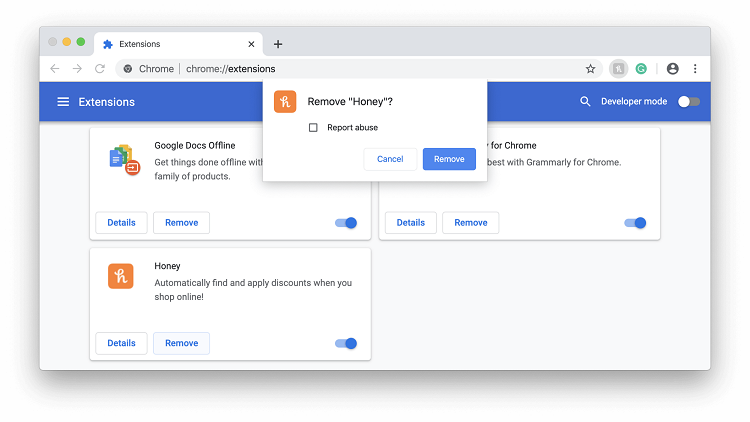
Task: Click the Honey extension toolbar icon
Action: pos(619,69)
